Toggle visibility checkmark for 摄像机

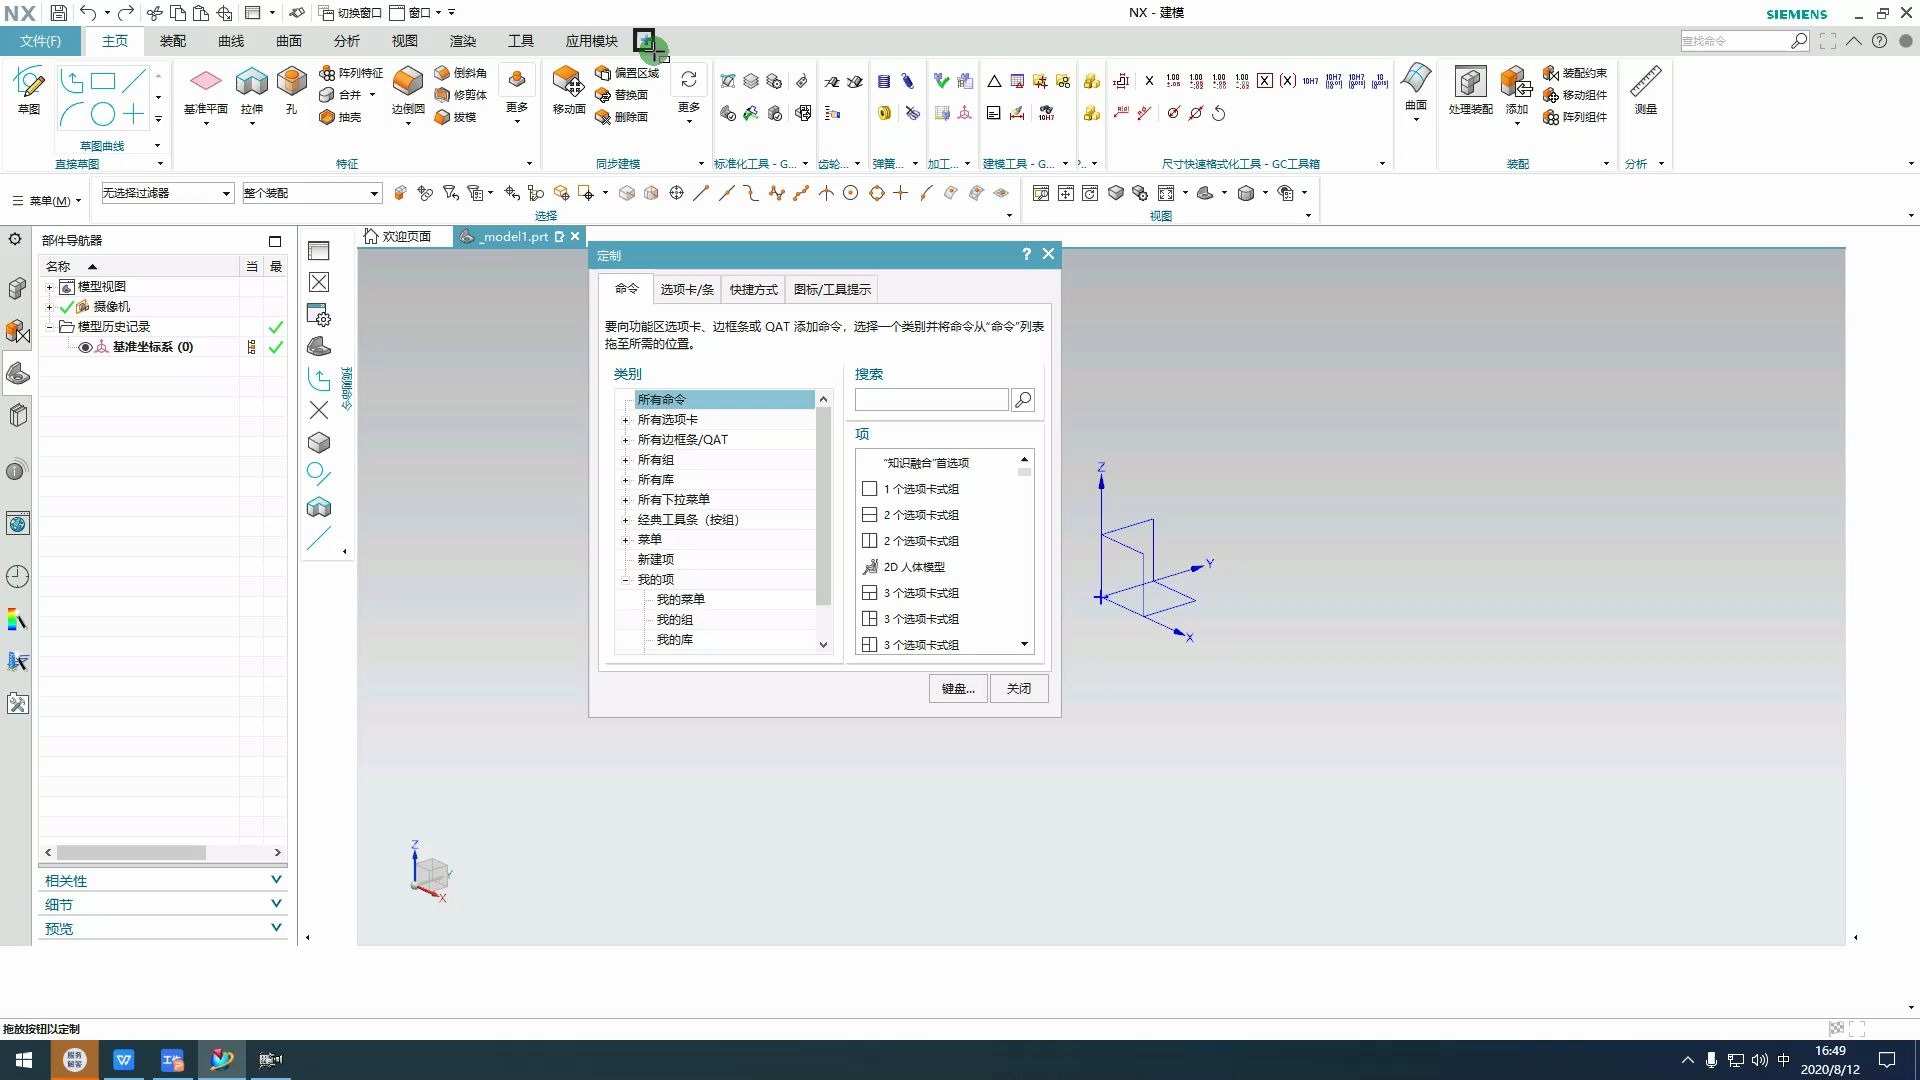[x=67, y=306]
